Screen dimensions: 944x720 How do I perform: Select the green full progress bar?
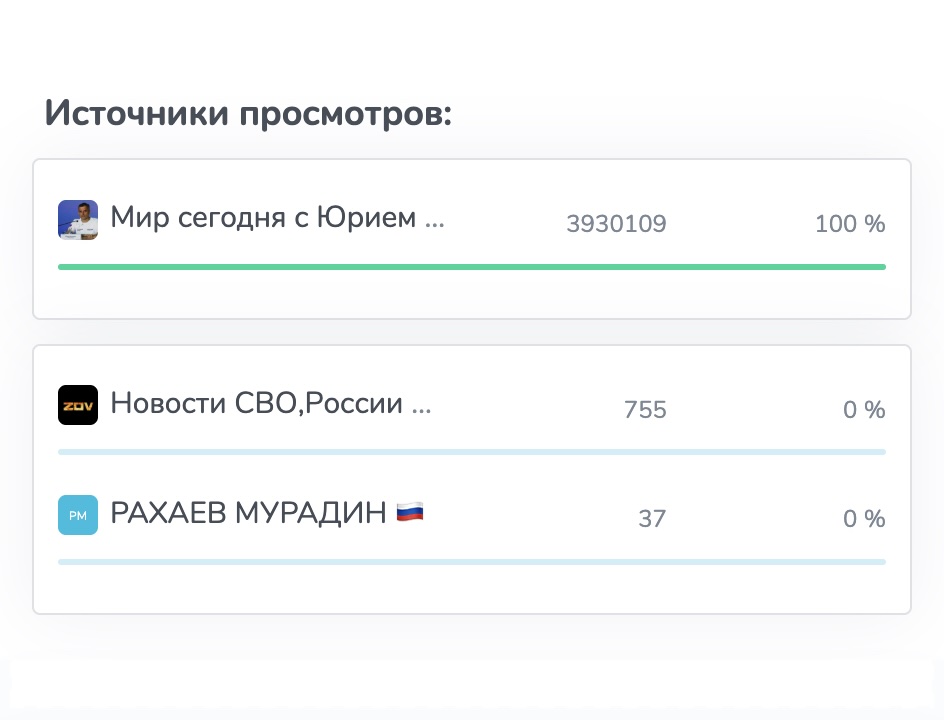(472, 267)
